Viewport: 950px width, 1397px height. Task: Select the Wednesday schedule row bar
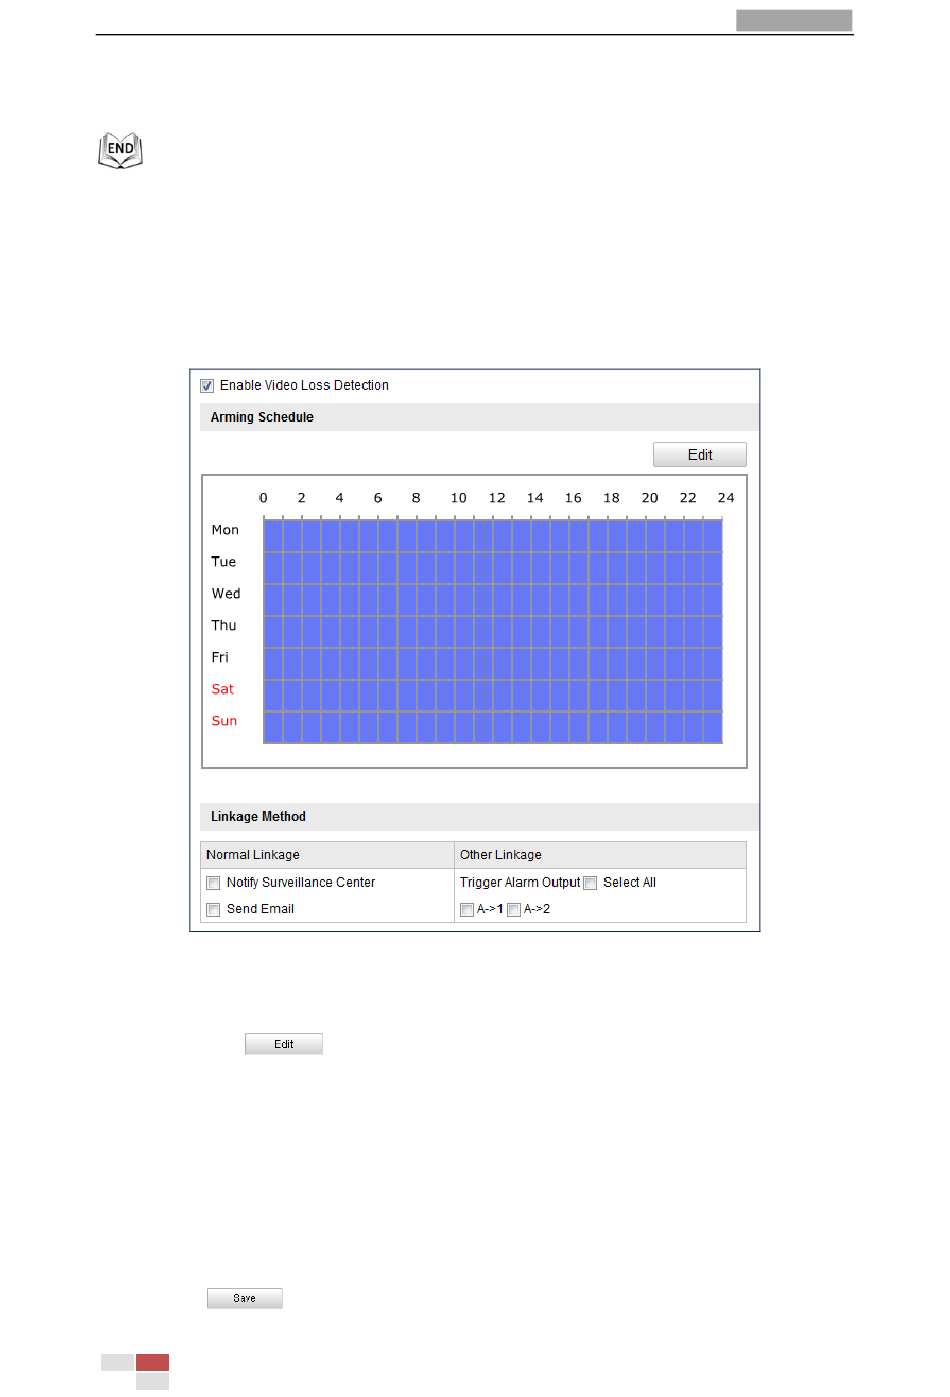pyautogui.click(x=493, y=599)
